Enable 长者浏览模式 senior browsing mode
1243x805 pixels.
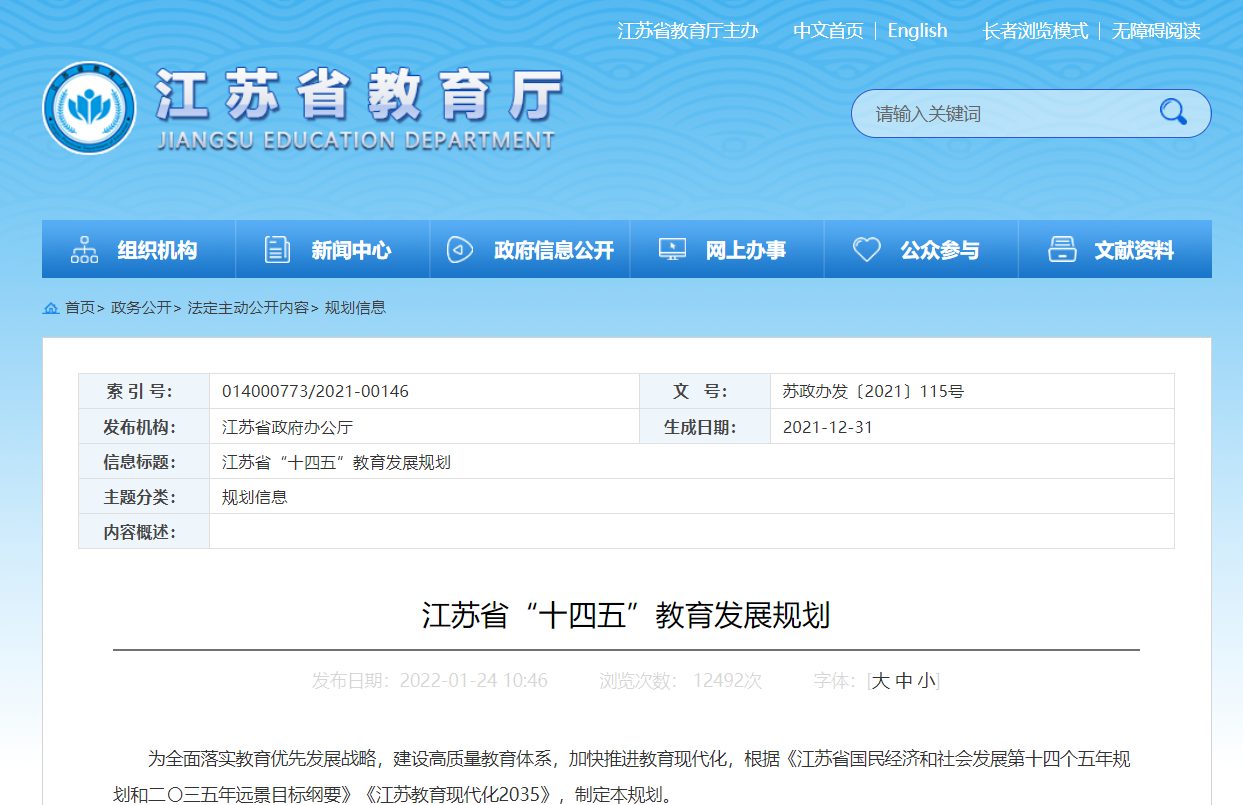click(1035, 31)
